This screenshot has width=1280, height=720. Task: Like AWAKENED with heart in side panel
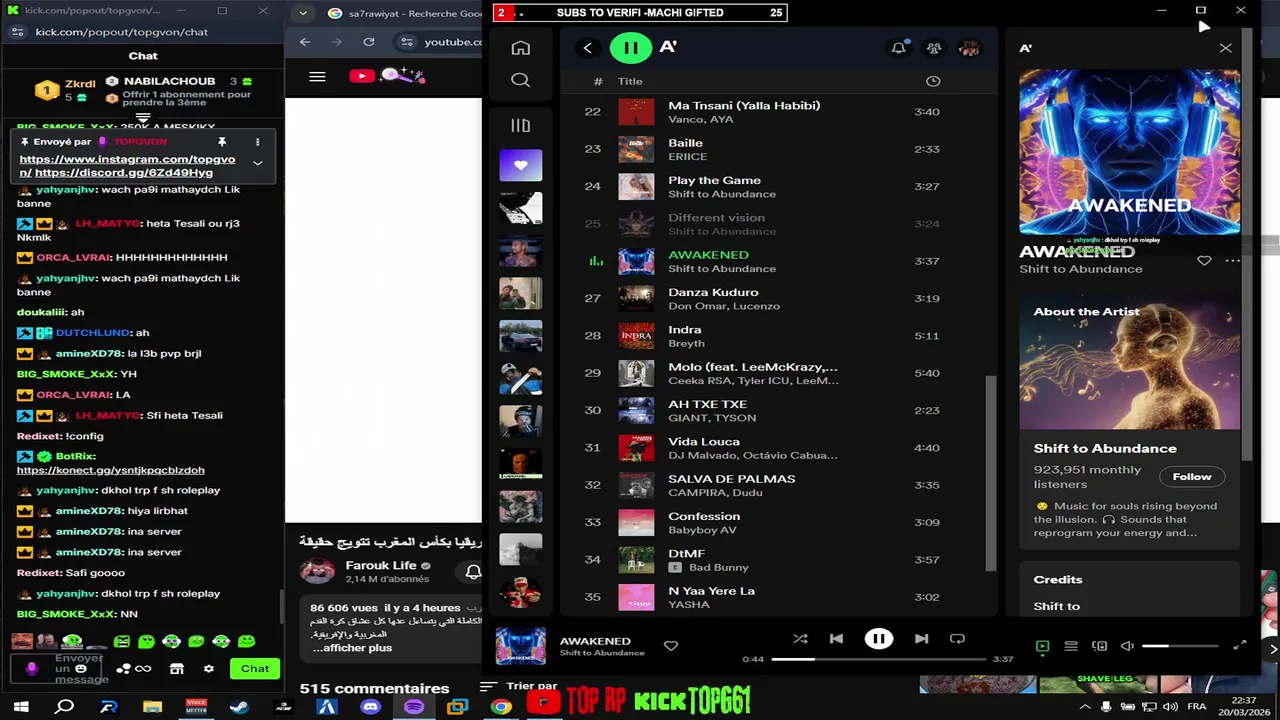point(1204,261)
